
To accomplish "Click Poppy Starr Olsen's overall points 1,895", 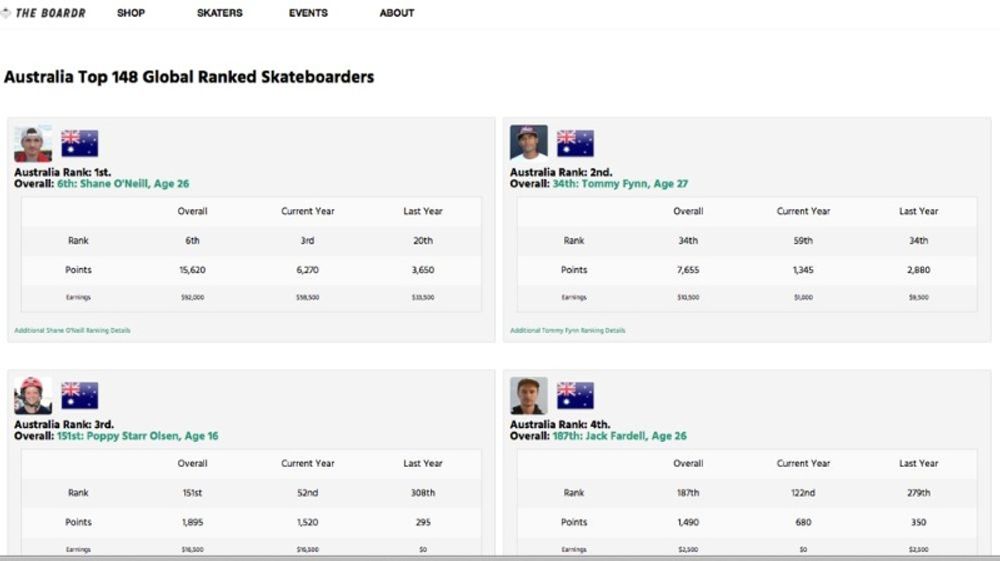I will click(192, 522).
